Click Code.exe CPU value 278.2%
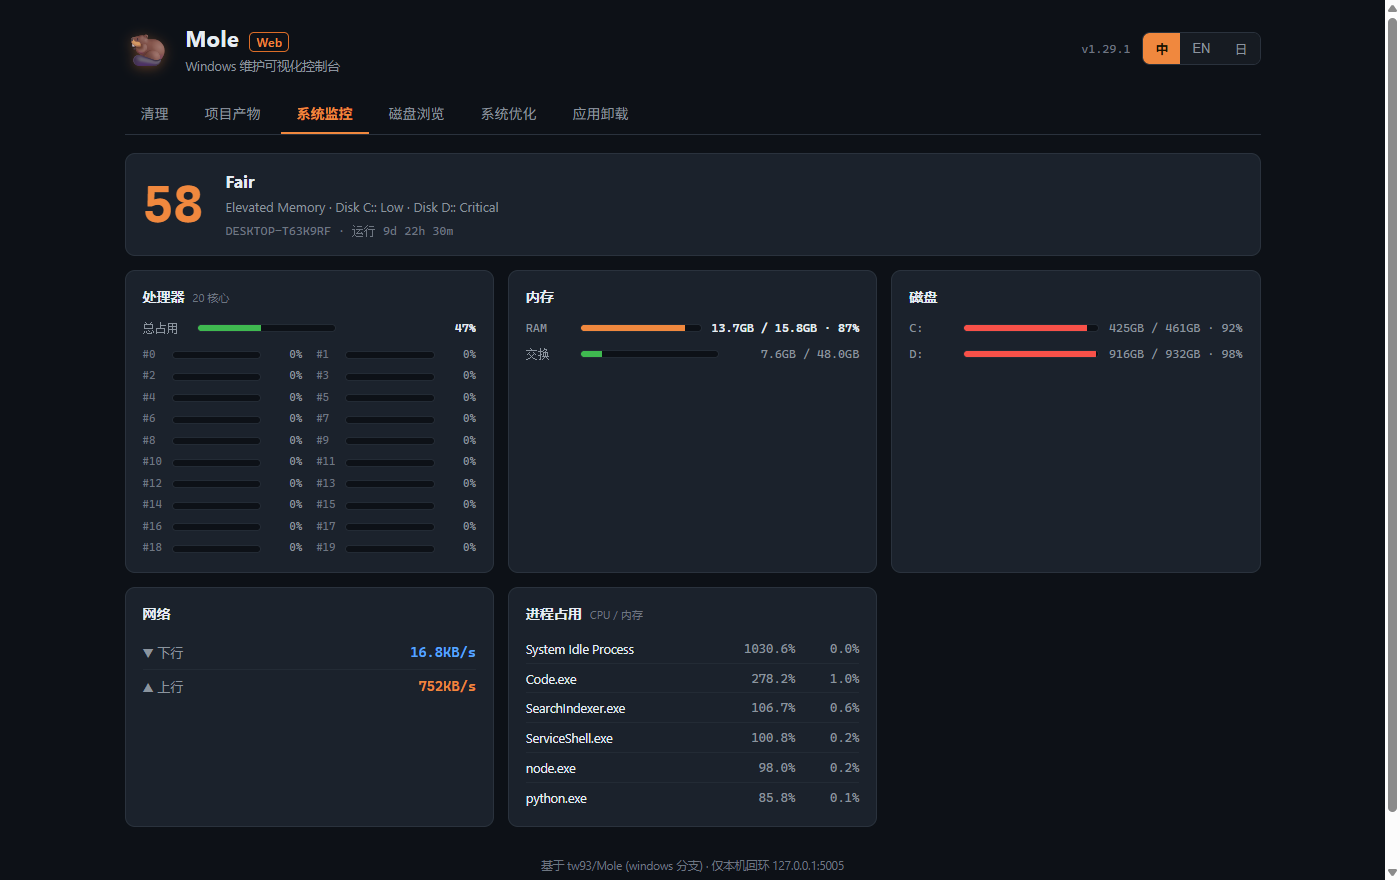Viewport: 1400px width, 880px height. point(773,679)
